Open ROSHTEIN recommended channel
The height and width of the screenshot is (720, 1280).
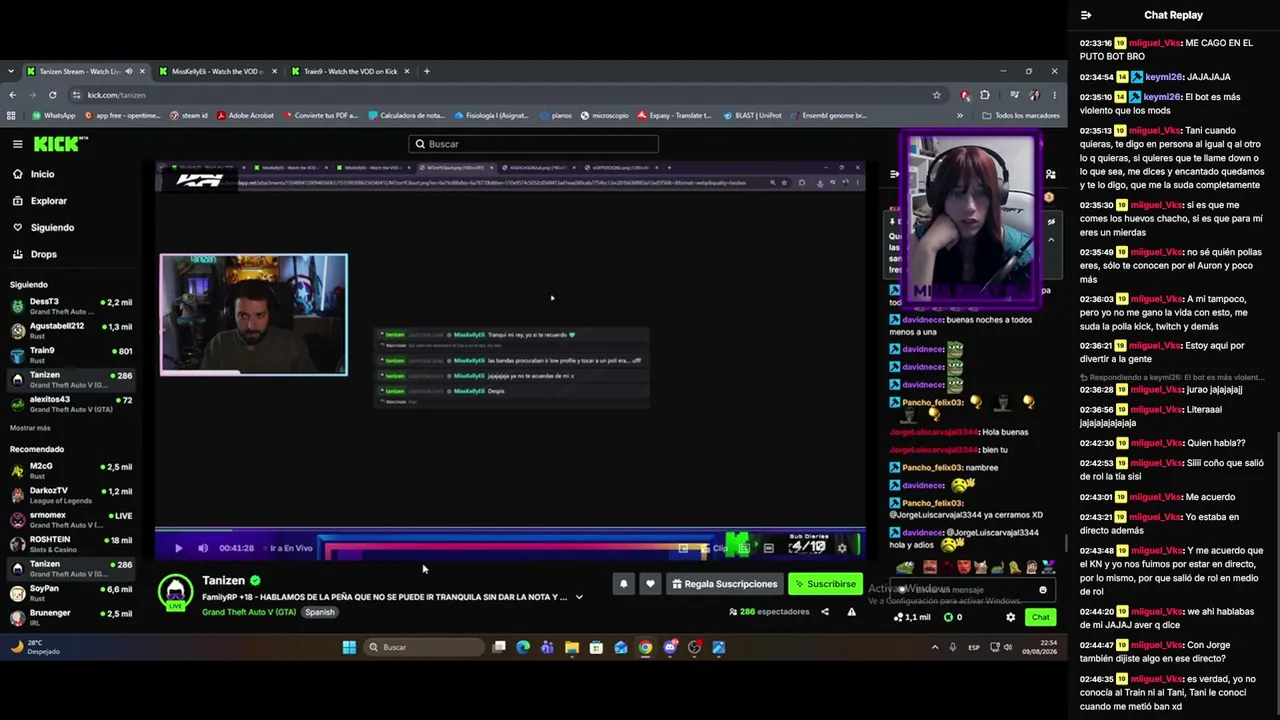pos(70,544)
